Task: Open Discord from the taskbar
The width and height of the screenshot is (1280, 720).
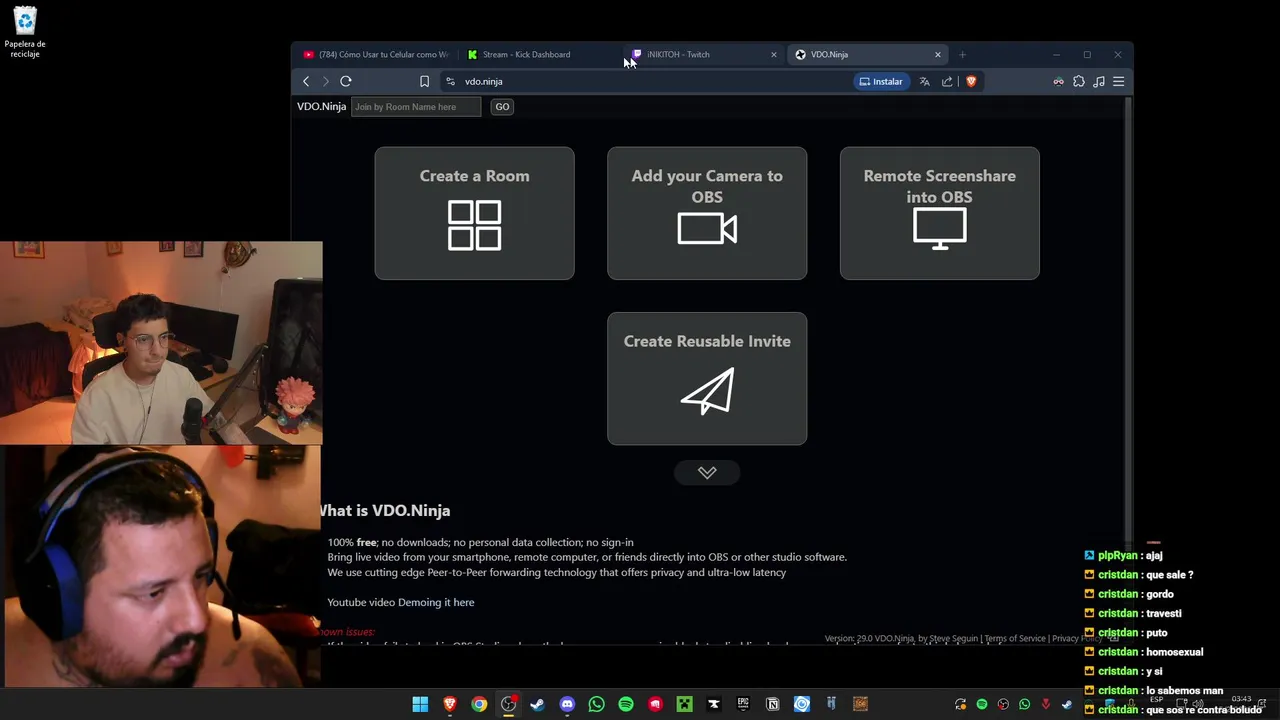Action: pos(567,704)
